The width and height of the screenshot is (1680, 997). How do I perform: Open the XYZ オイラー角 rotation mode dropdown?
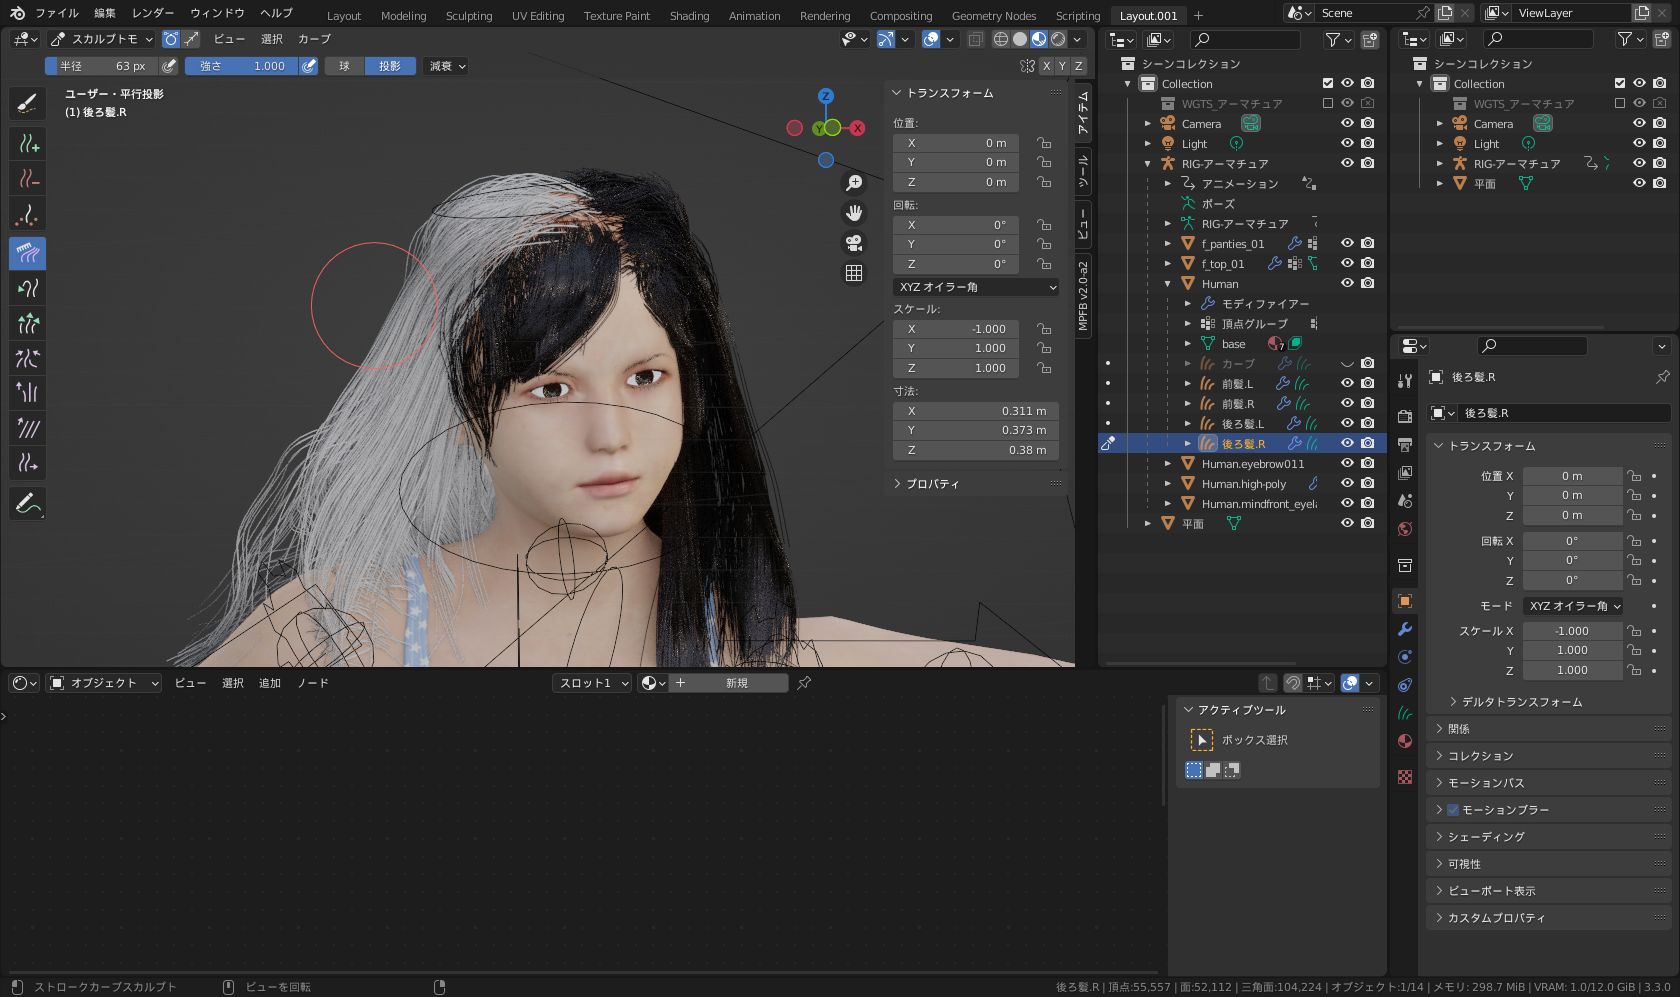(x=976, y=287)
